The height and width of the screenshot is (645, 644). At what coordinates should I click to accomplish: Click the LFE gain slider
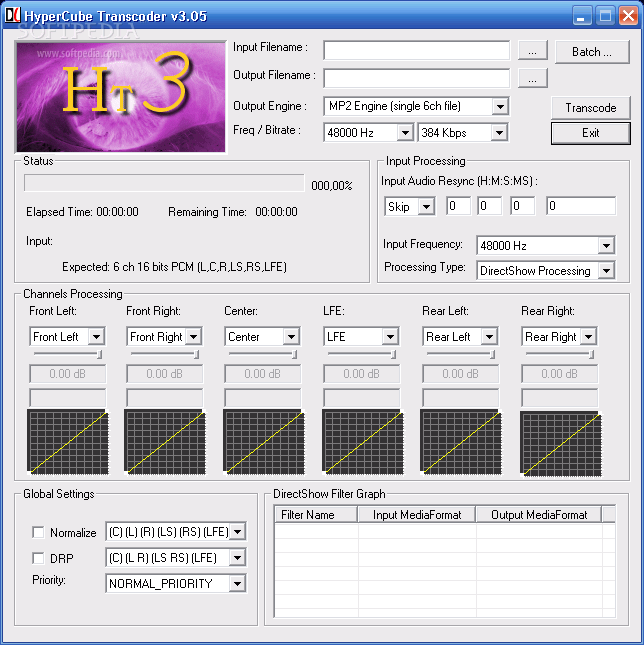(361, 354)
